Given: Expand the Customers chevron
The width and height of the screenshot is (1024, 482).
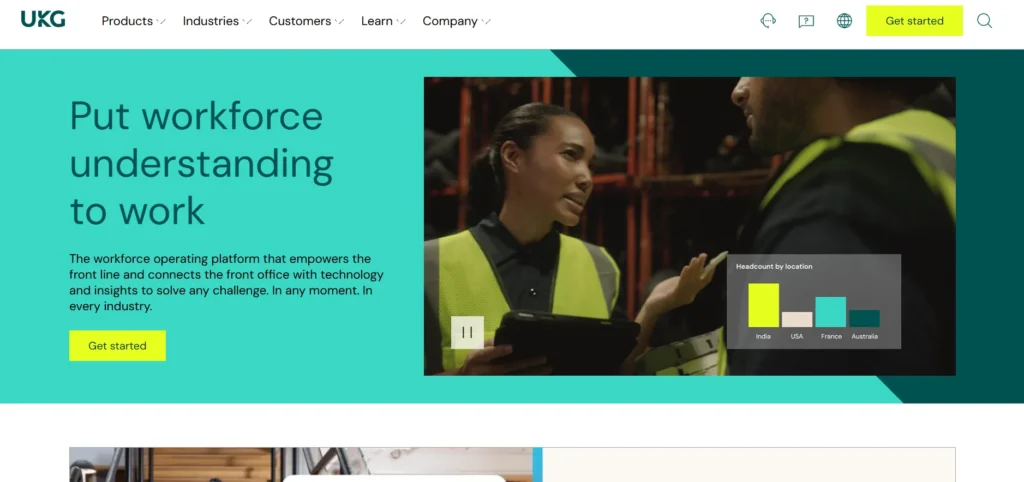Looking at the screenshot, I should click(340, 22).
